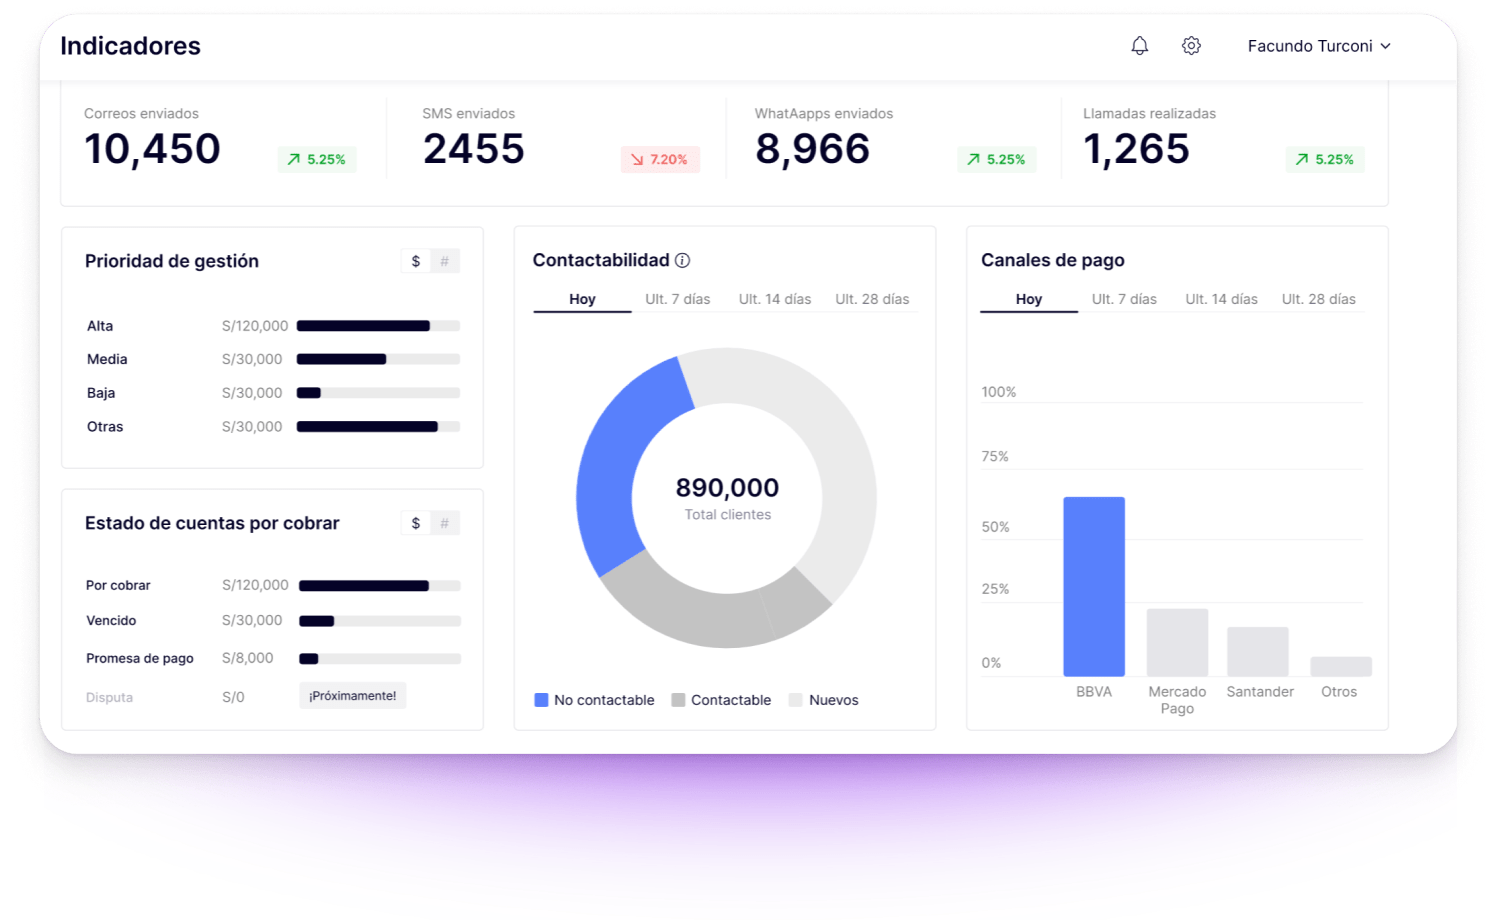Open the notifications bell icon
The width and height of the screenshot is (1496, 920).
click(x=1139, y=46)
